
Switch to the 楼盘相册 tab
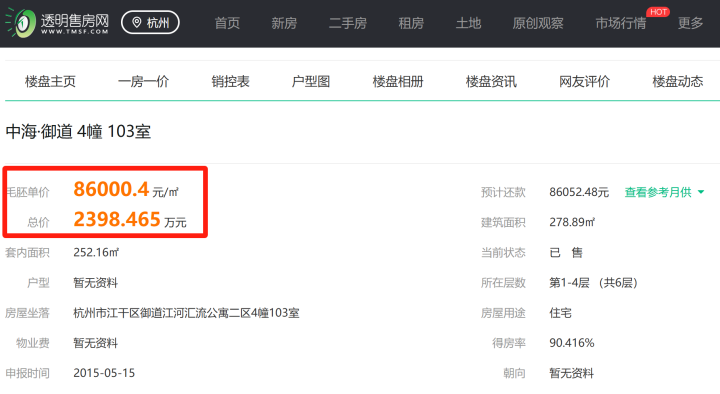(398, 82)
